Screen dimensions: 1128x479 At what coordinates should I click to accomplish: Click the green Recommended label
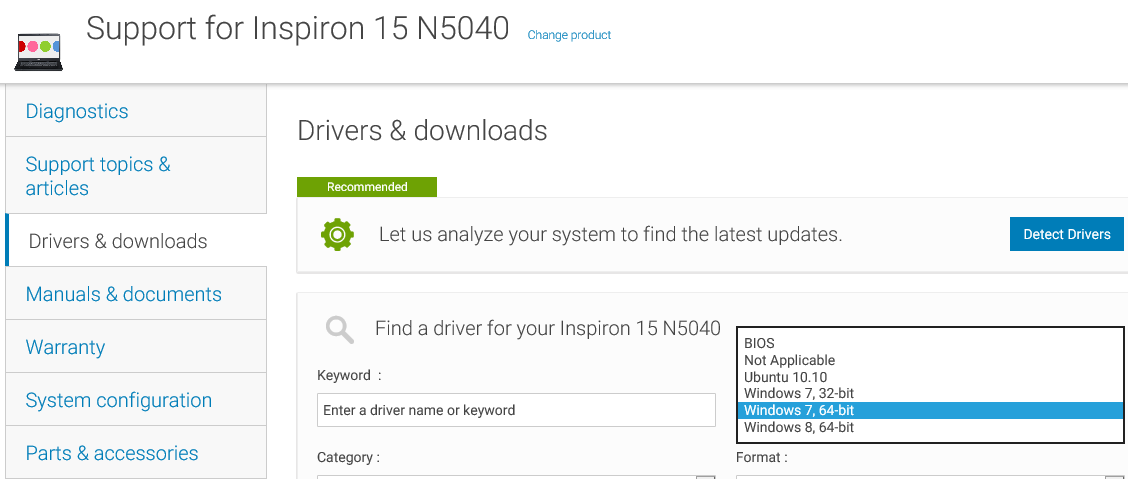click(x=367, y=187)
